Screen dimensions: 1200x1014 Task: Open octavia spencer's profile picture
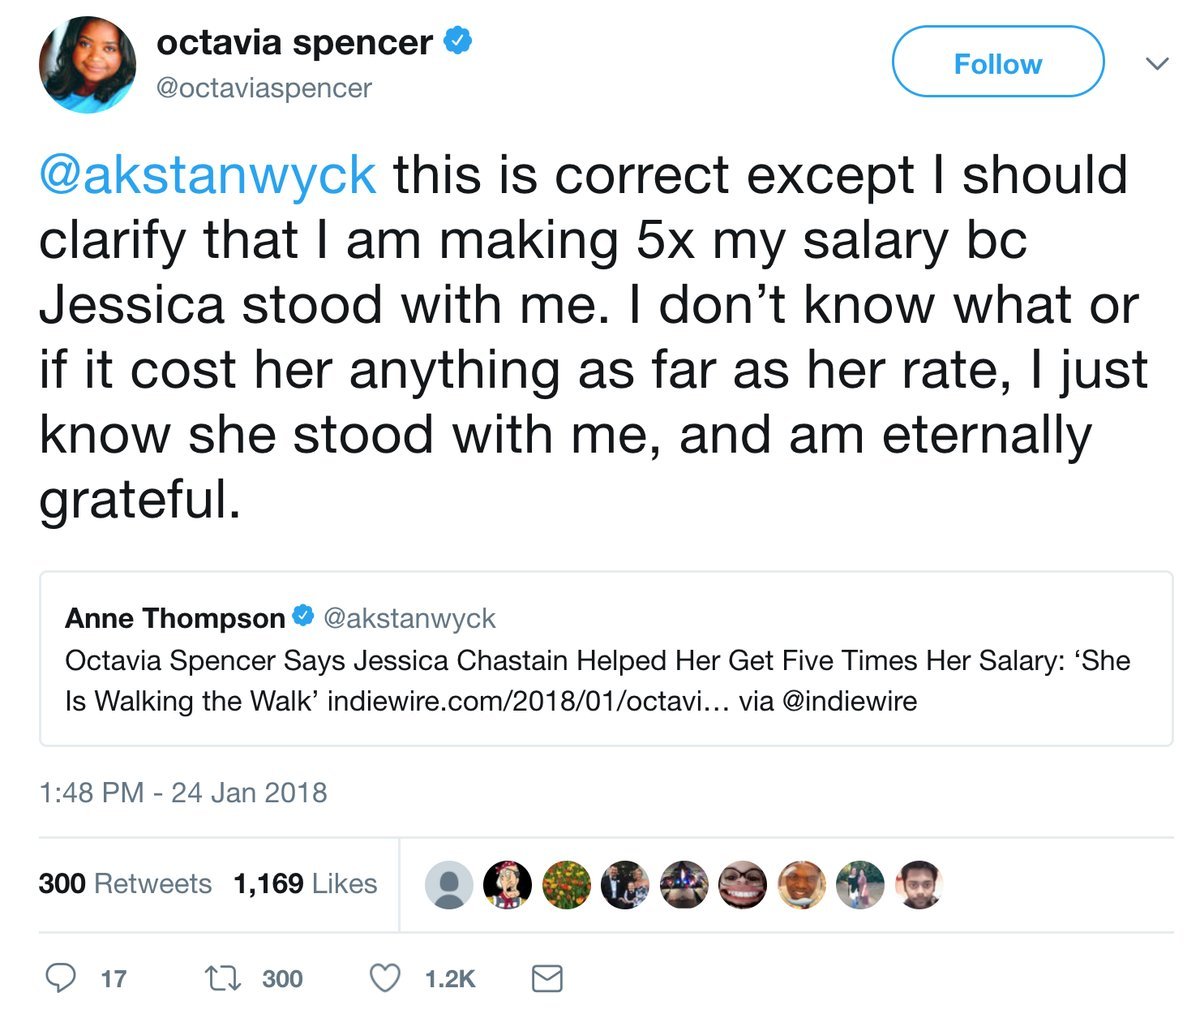87,64
